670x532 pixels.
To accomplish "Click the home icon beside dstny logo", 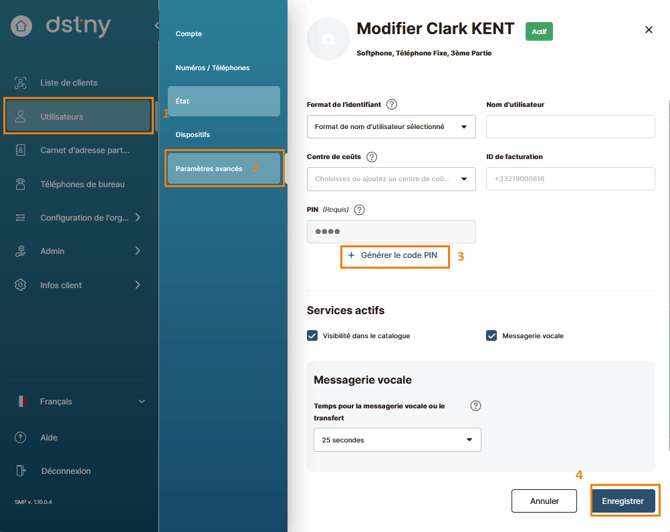I will (x=21, y=26).
